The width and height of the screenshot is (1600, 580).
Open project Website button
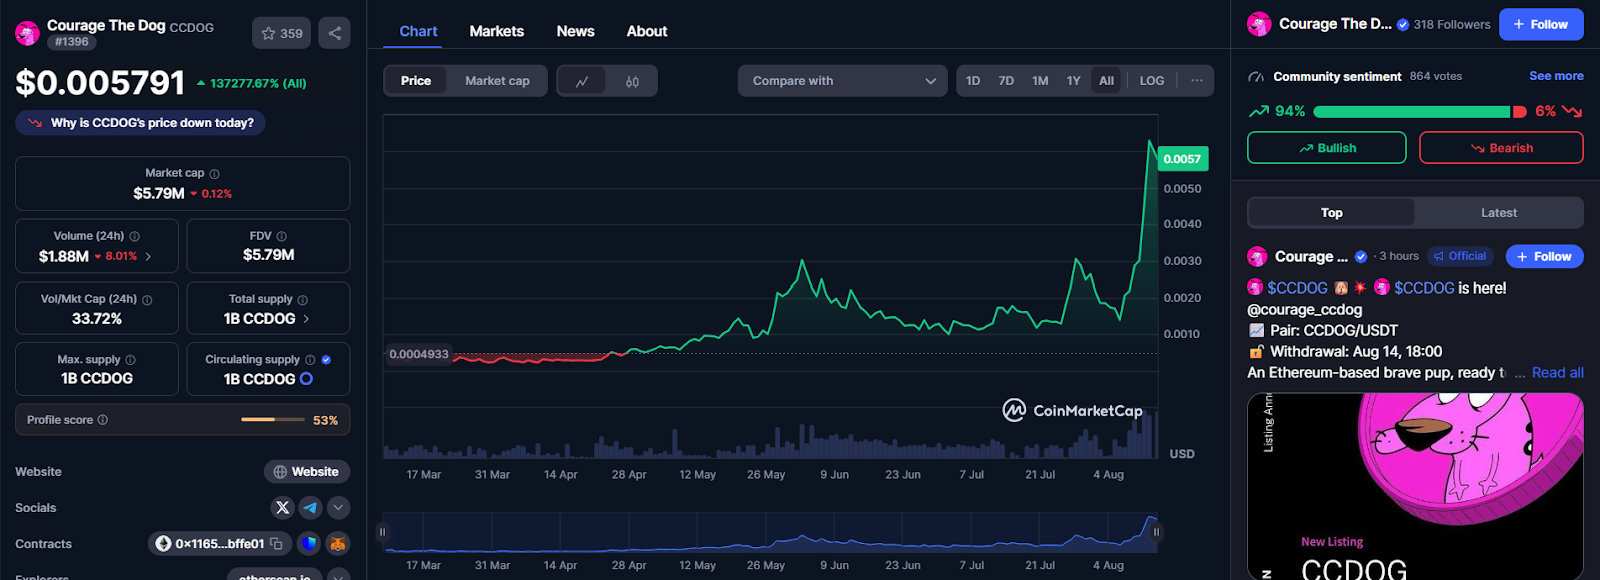(306, 472)
